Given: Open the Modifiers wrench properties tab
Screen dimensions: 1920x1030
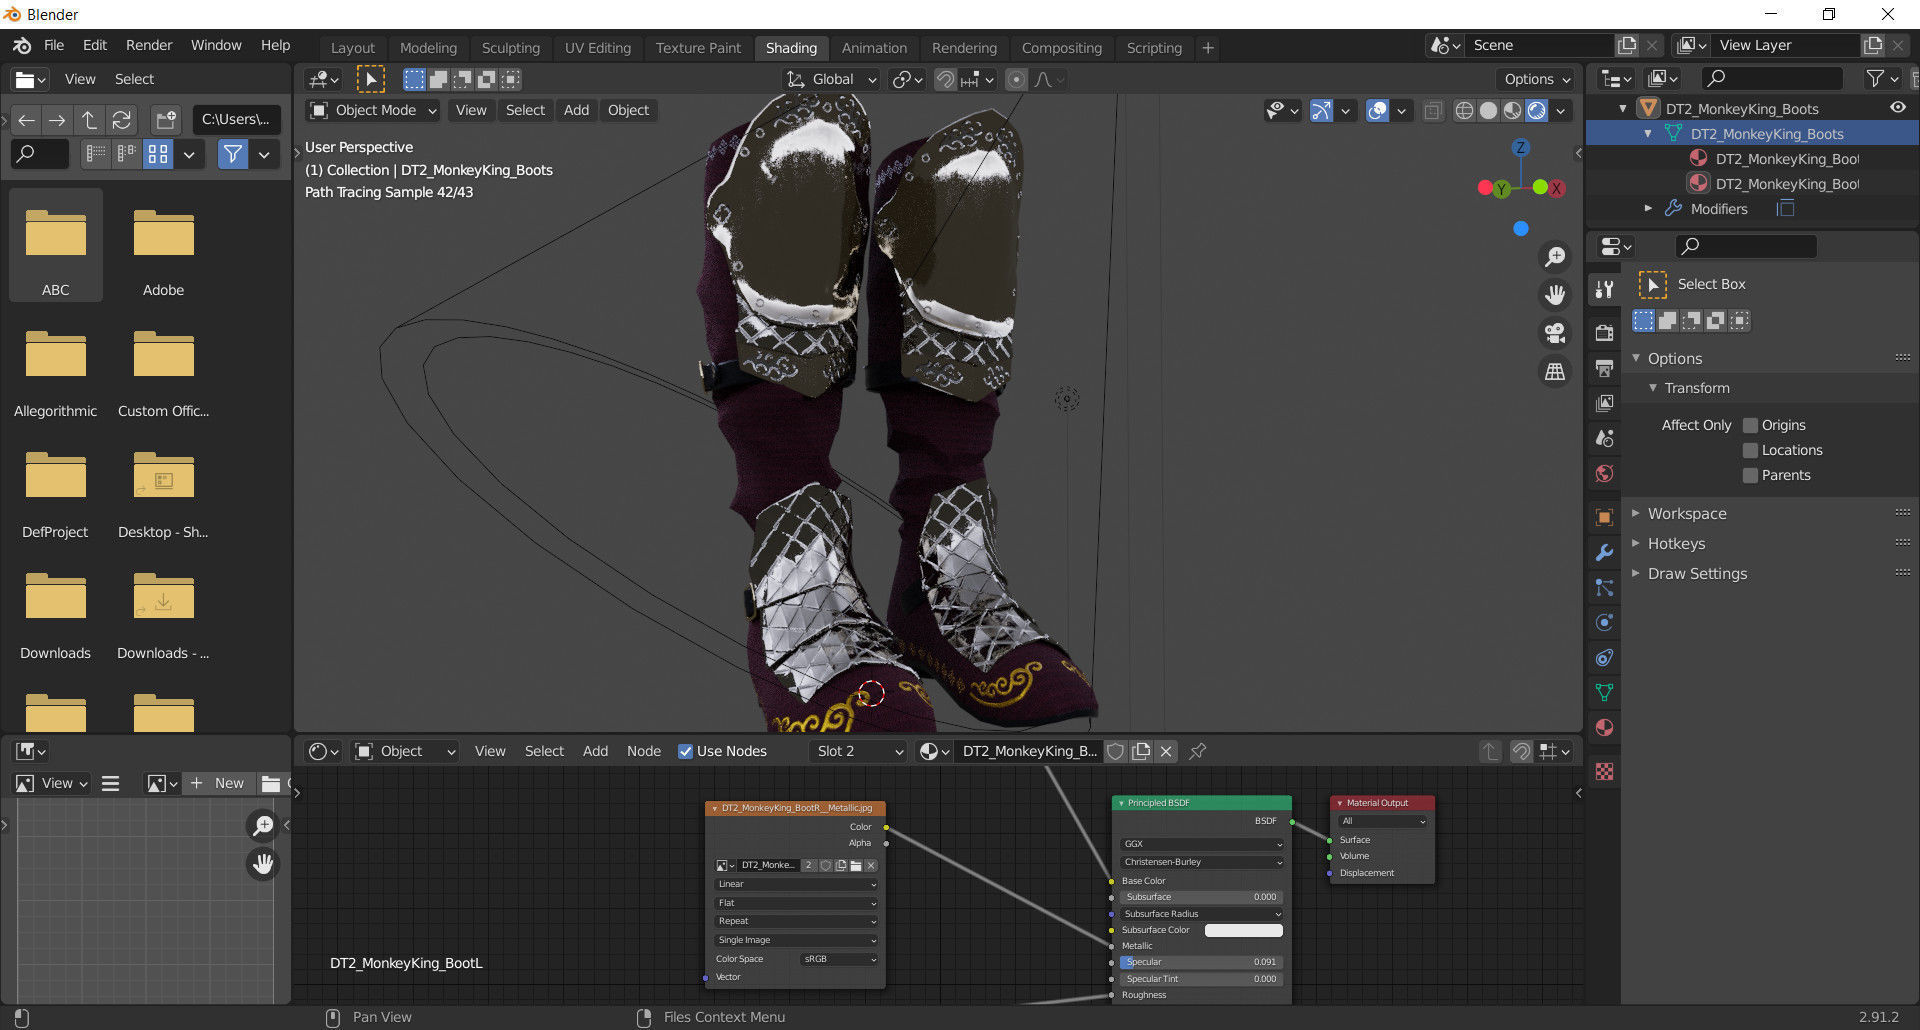Looking at the screenshot, I should (1604, 553).
